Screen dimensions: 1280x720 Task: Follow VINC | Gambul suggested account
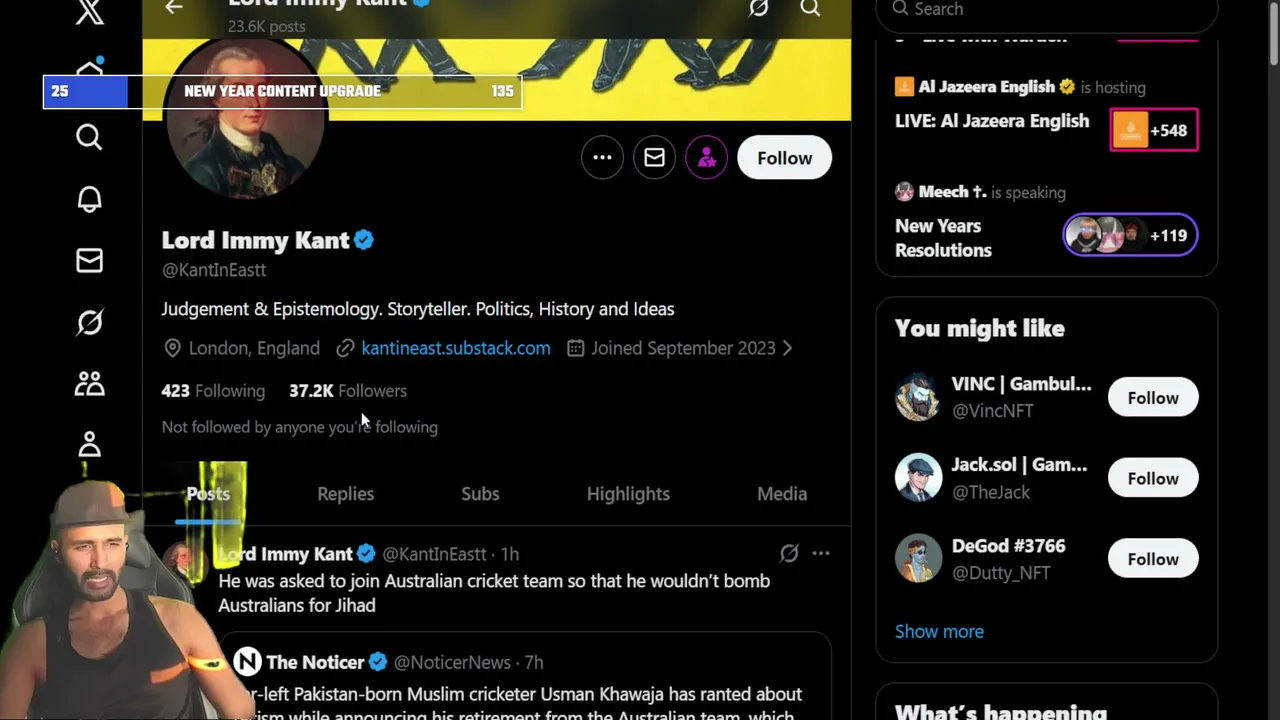[x=1152, y=398]
